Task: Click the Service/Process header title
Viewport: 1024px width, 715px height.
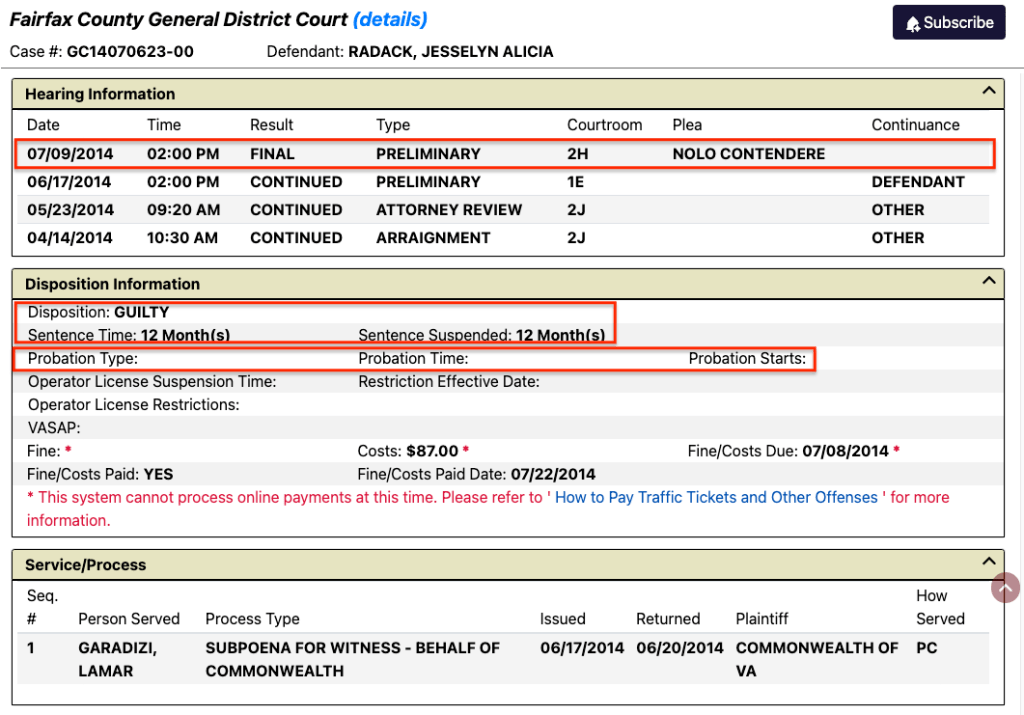Action: (86, 565)
